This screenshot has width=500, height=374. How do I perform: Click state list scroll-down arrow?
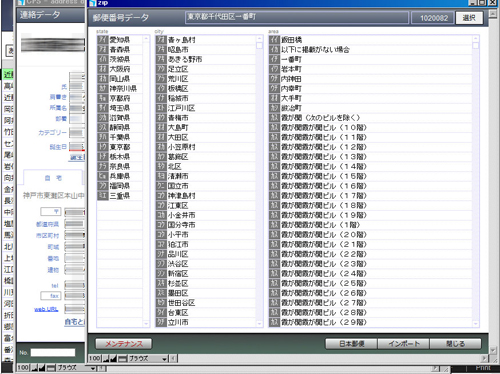[x=146, y=324]
